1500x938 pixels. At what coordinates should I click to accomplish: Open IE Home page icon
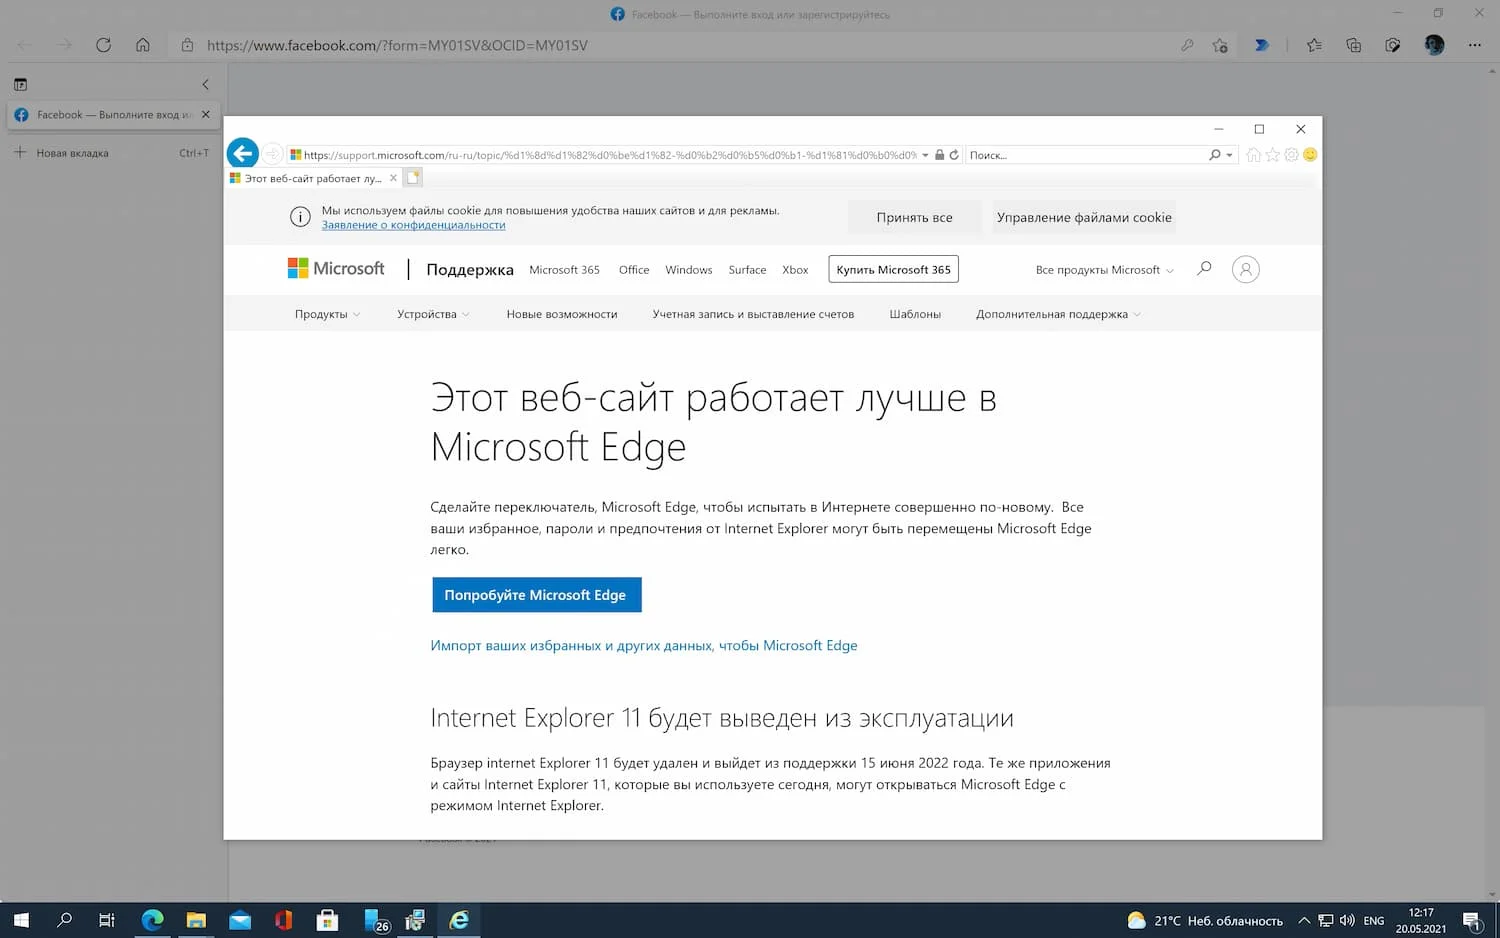1253,155
